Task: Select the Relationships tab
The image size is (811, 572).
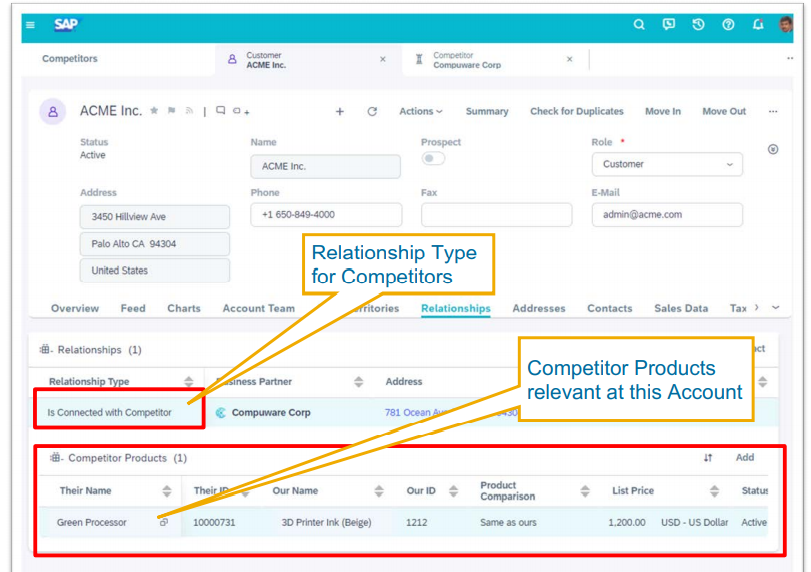Action: (456, 308)
